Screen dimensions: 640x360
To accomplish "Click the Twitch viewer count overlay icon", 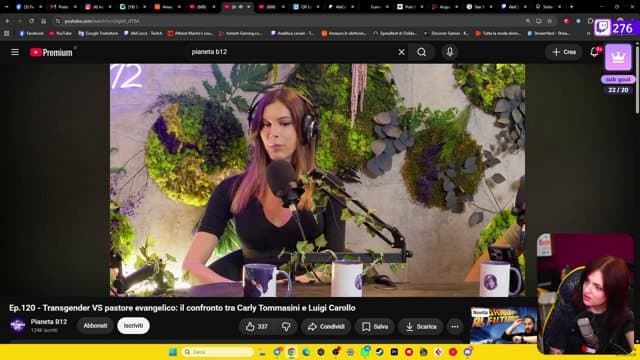I will 603,28.
